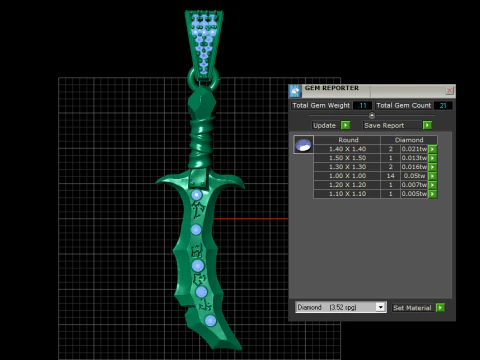Click the 0.007tw weight cell
The image size is (480, 360).
[x=414, y=185]
